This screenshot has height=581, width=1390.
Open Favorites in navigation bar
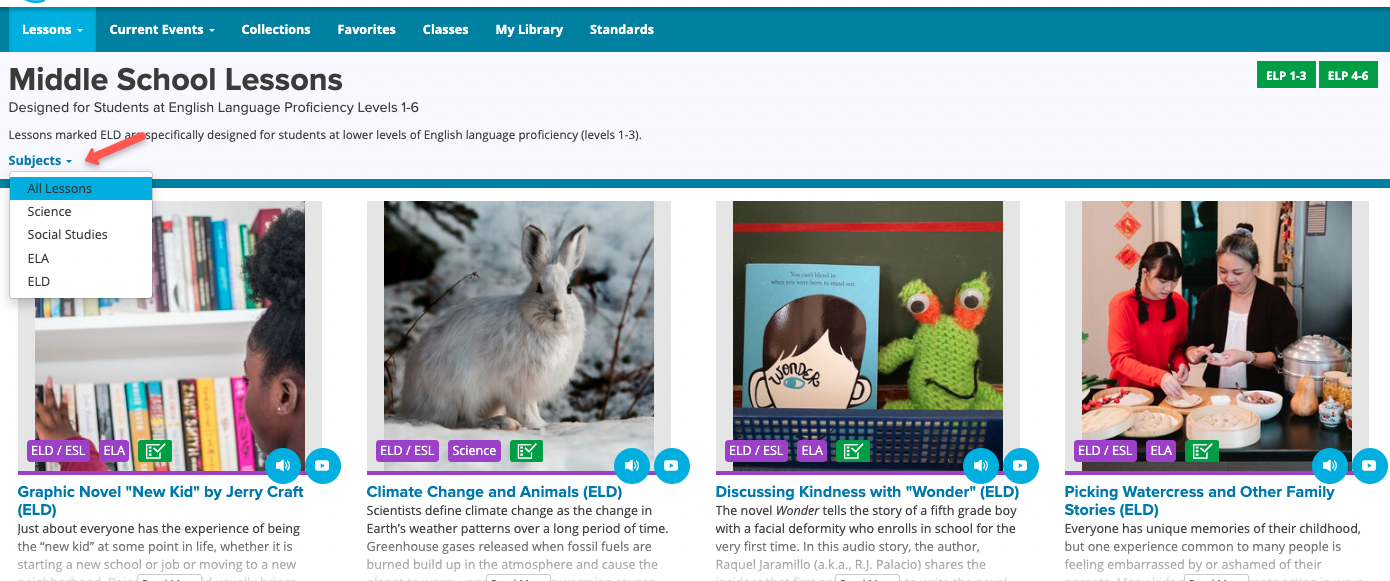coord(366,29)
